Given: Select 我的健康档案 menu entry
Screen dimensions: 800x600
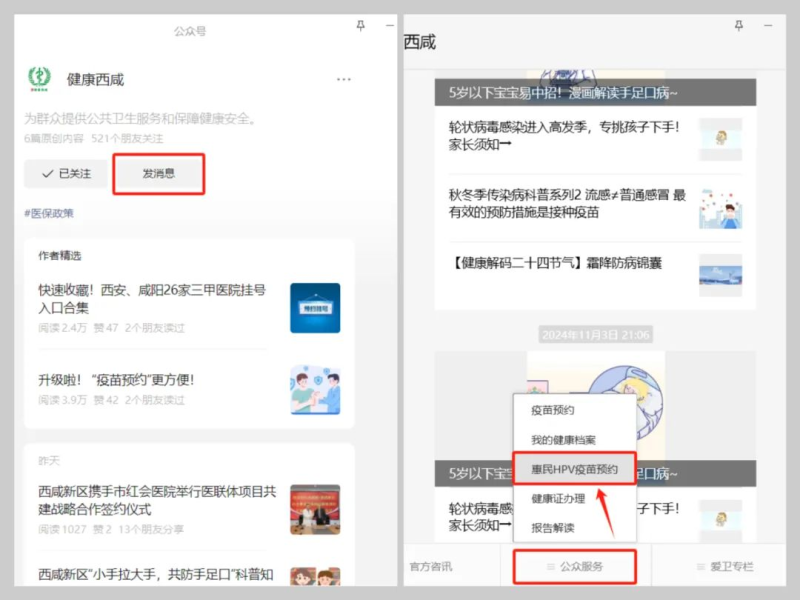Looking at the screenshot, I should click(x=563, y=440).
